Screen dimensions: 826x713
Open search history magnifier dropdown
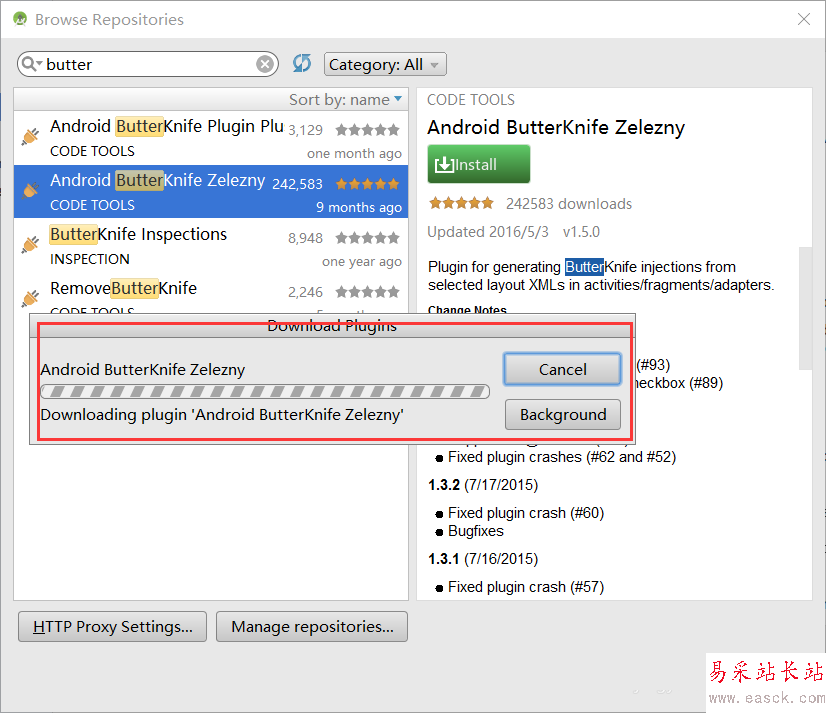pos(32,64)
